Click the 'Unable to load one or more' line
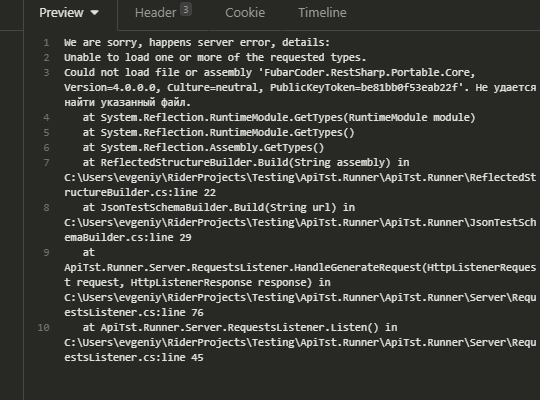540x400 pixels. tap(215, 58)
